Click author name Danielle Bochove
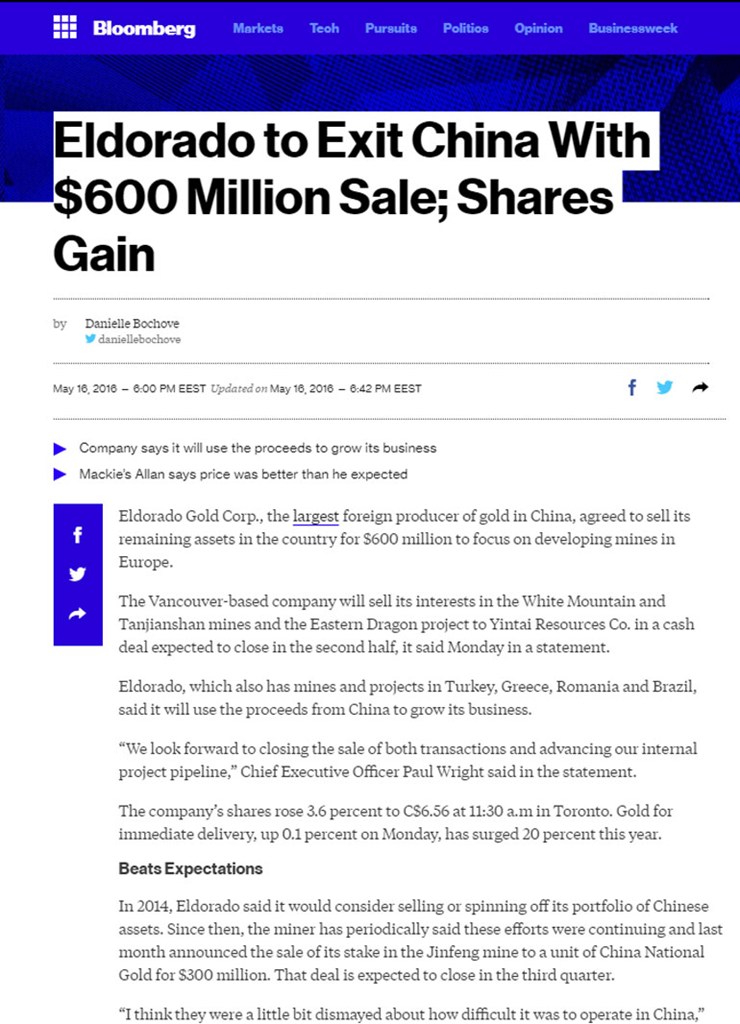740x1024 pixels. (132, 324)
